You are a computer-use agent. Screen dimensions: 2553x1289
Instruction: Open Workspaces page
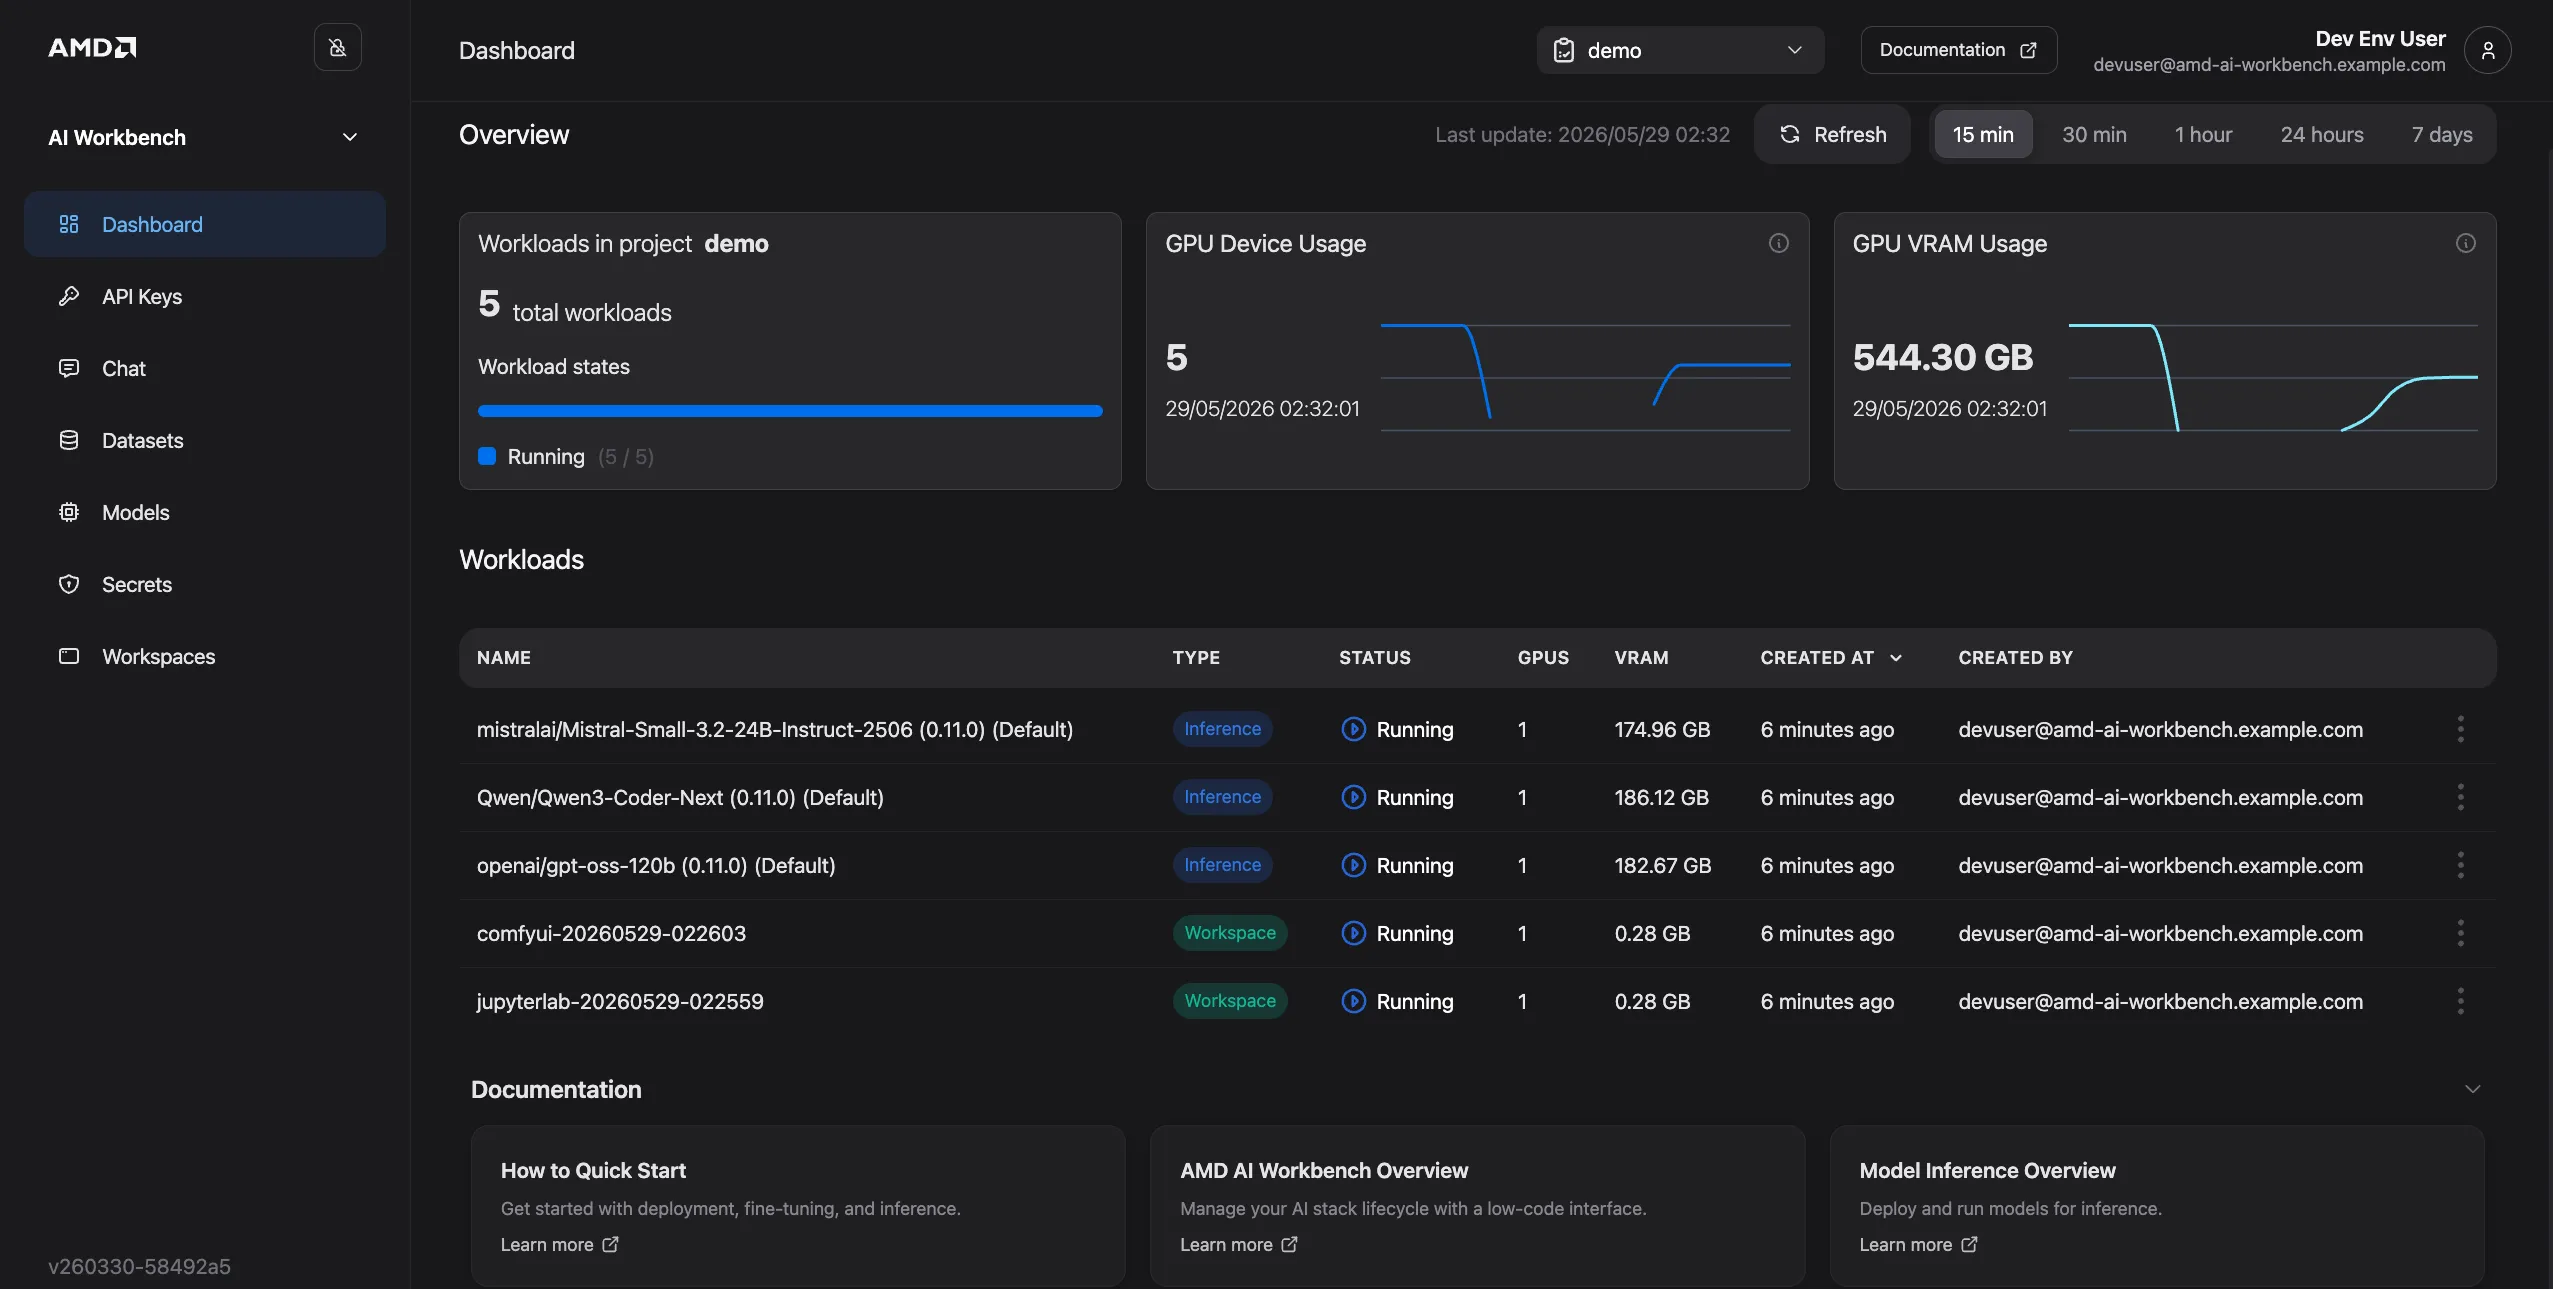point(205,656)
